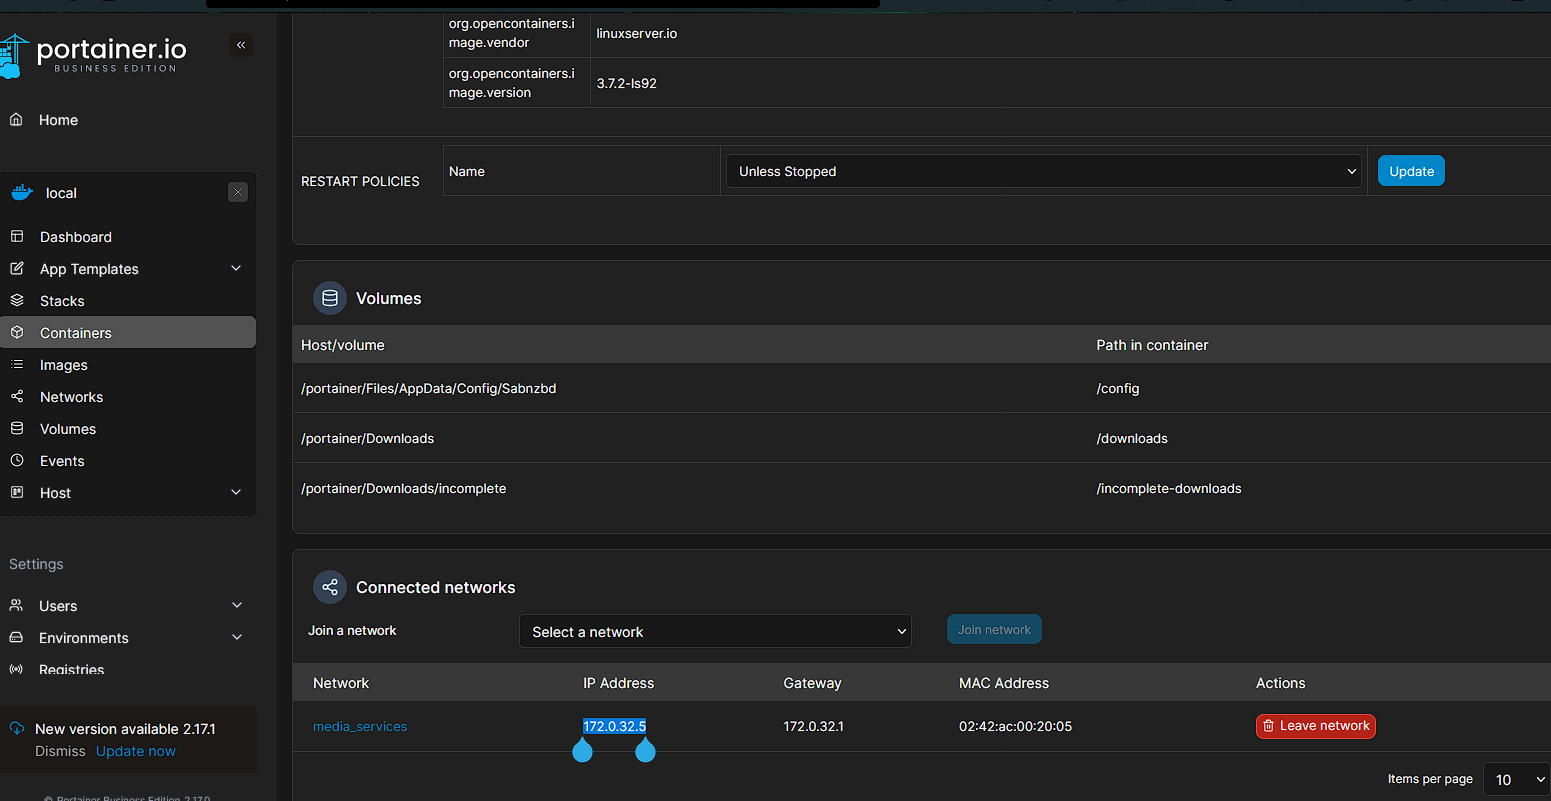
Task: Click the Containers cube icon
Action: [x=16, y=333]
